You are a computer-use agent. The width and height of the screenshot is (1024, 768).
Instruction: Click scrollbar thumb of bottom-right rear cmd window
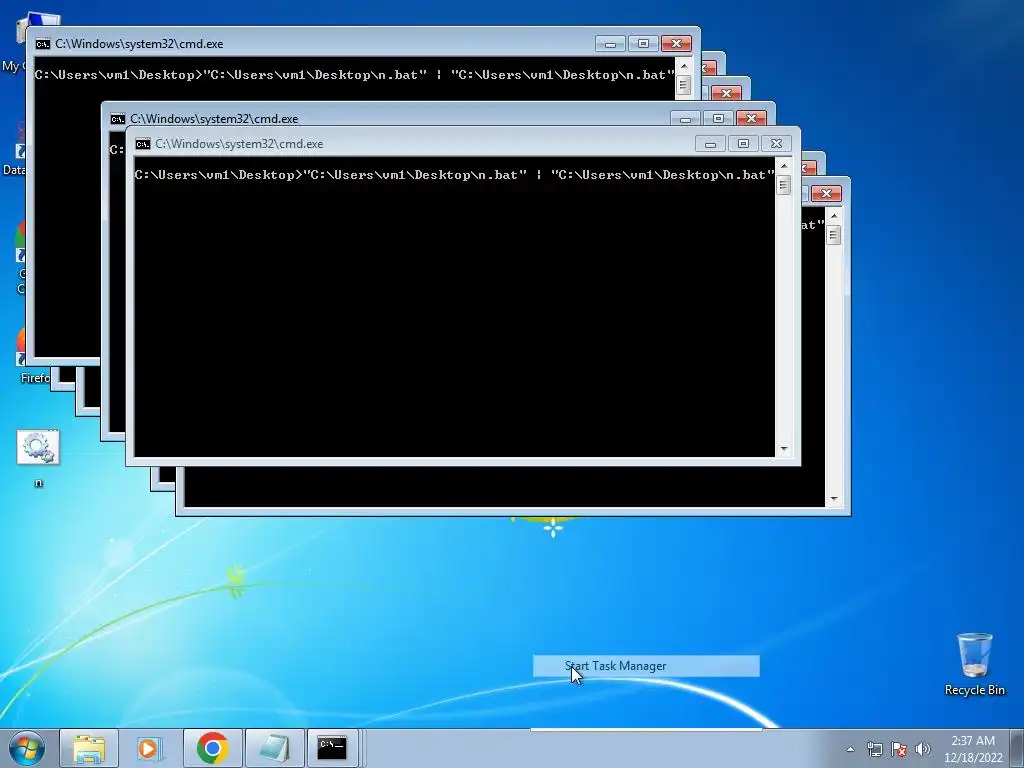pyautogui.click(x=833, y=235)
